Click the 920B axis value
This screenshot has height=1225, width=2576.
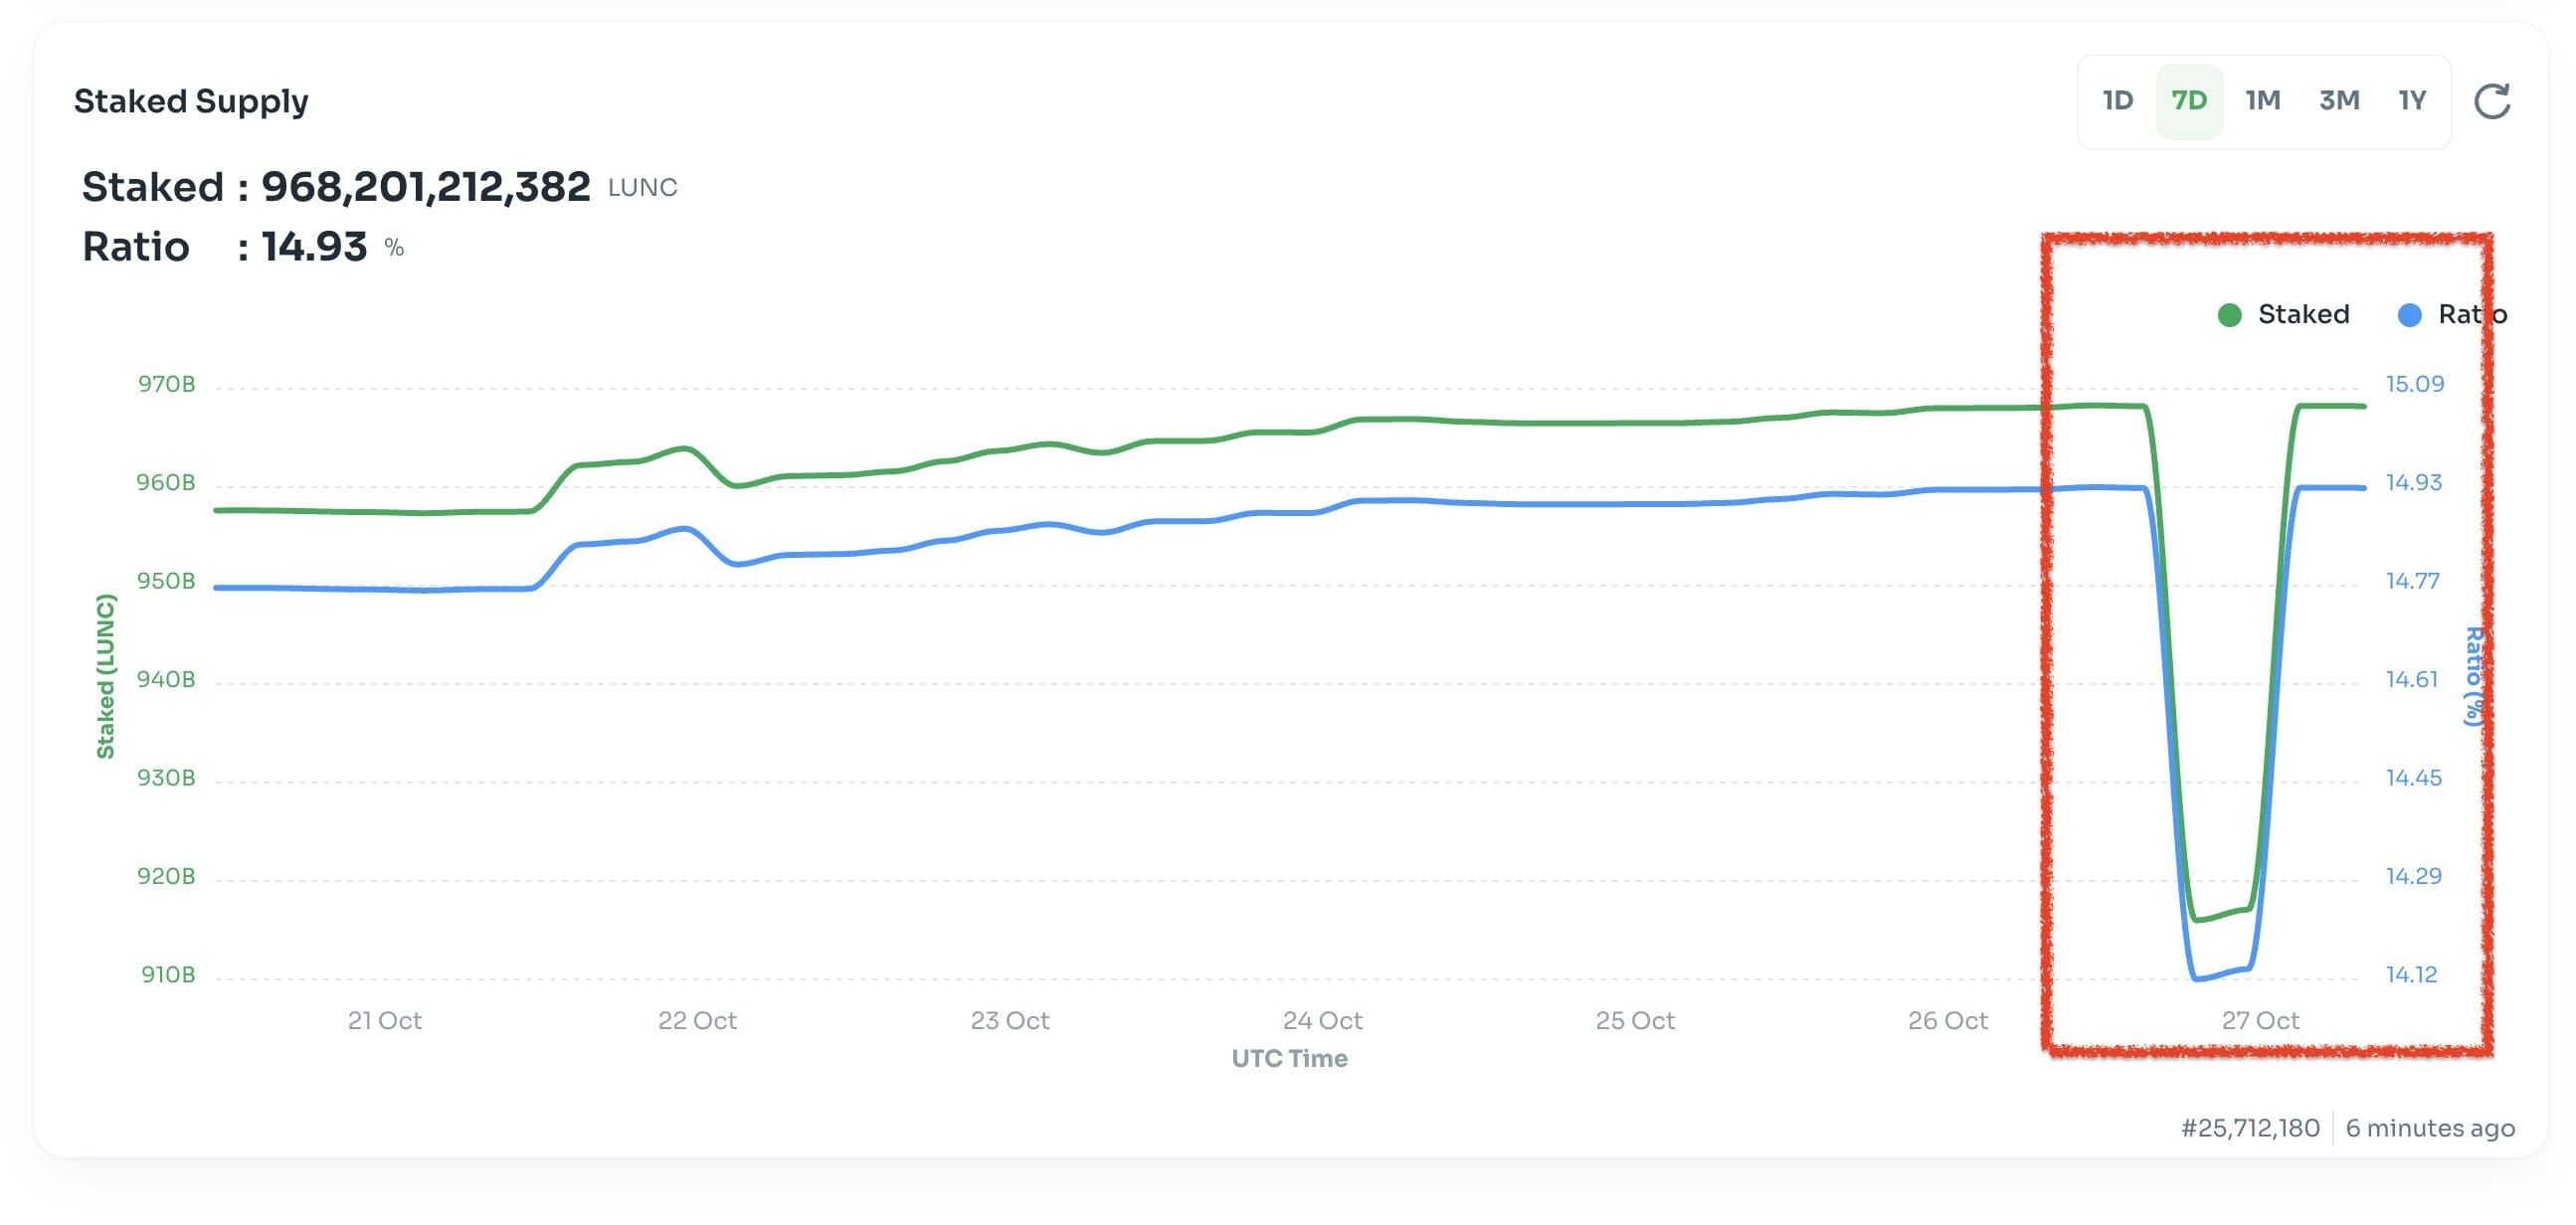(166, 877)
